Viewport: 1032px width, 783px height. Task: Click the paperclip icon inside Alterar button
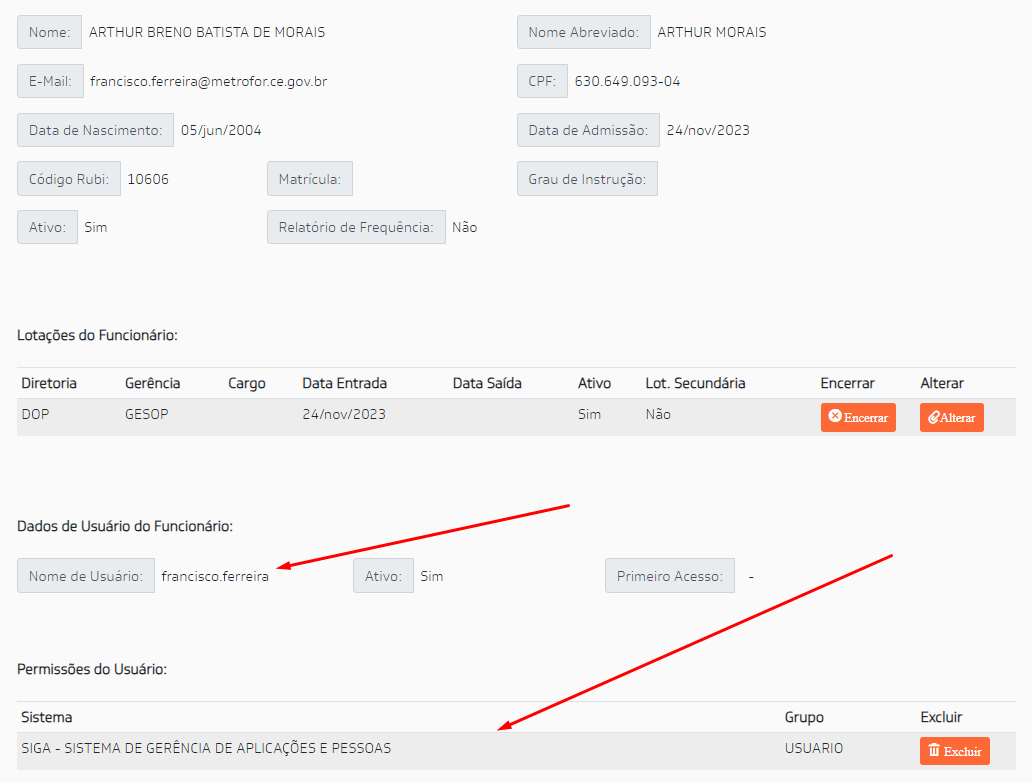pyautogui.click(x=933, y=417)
